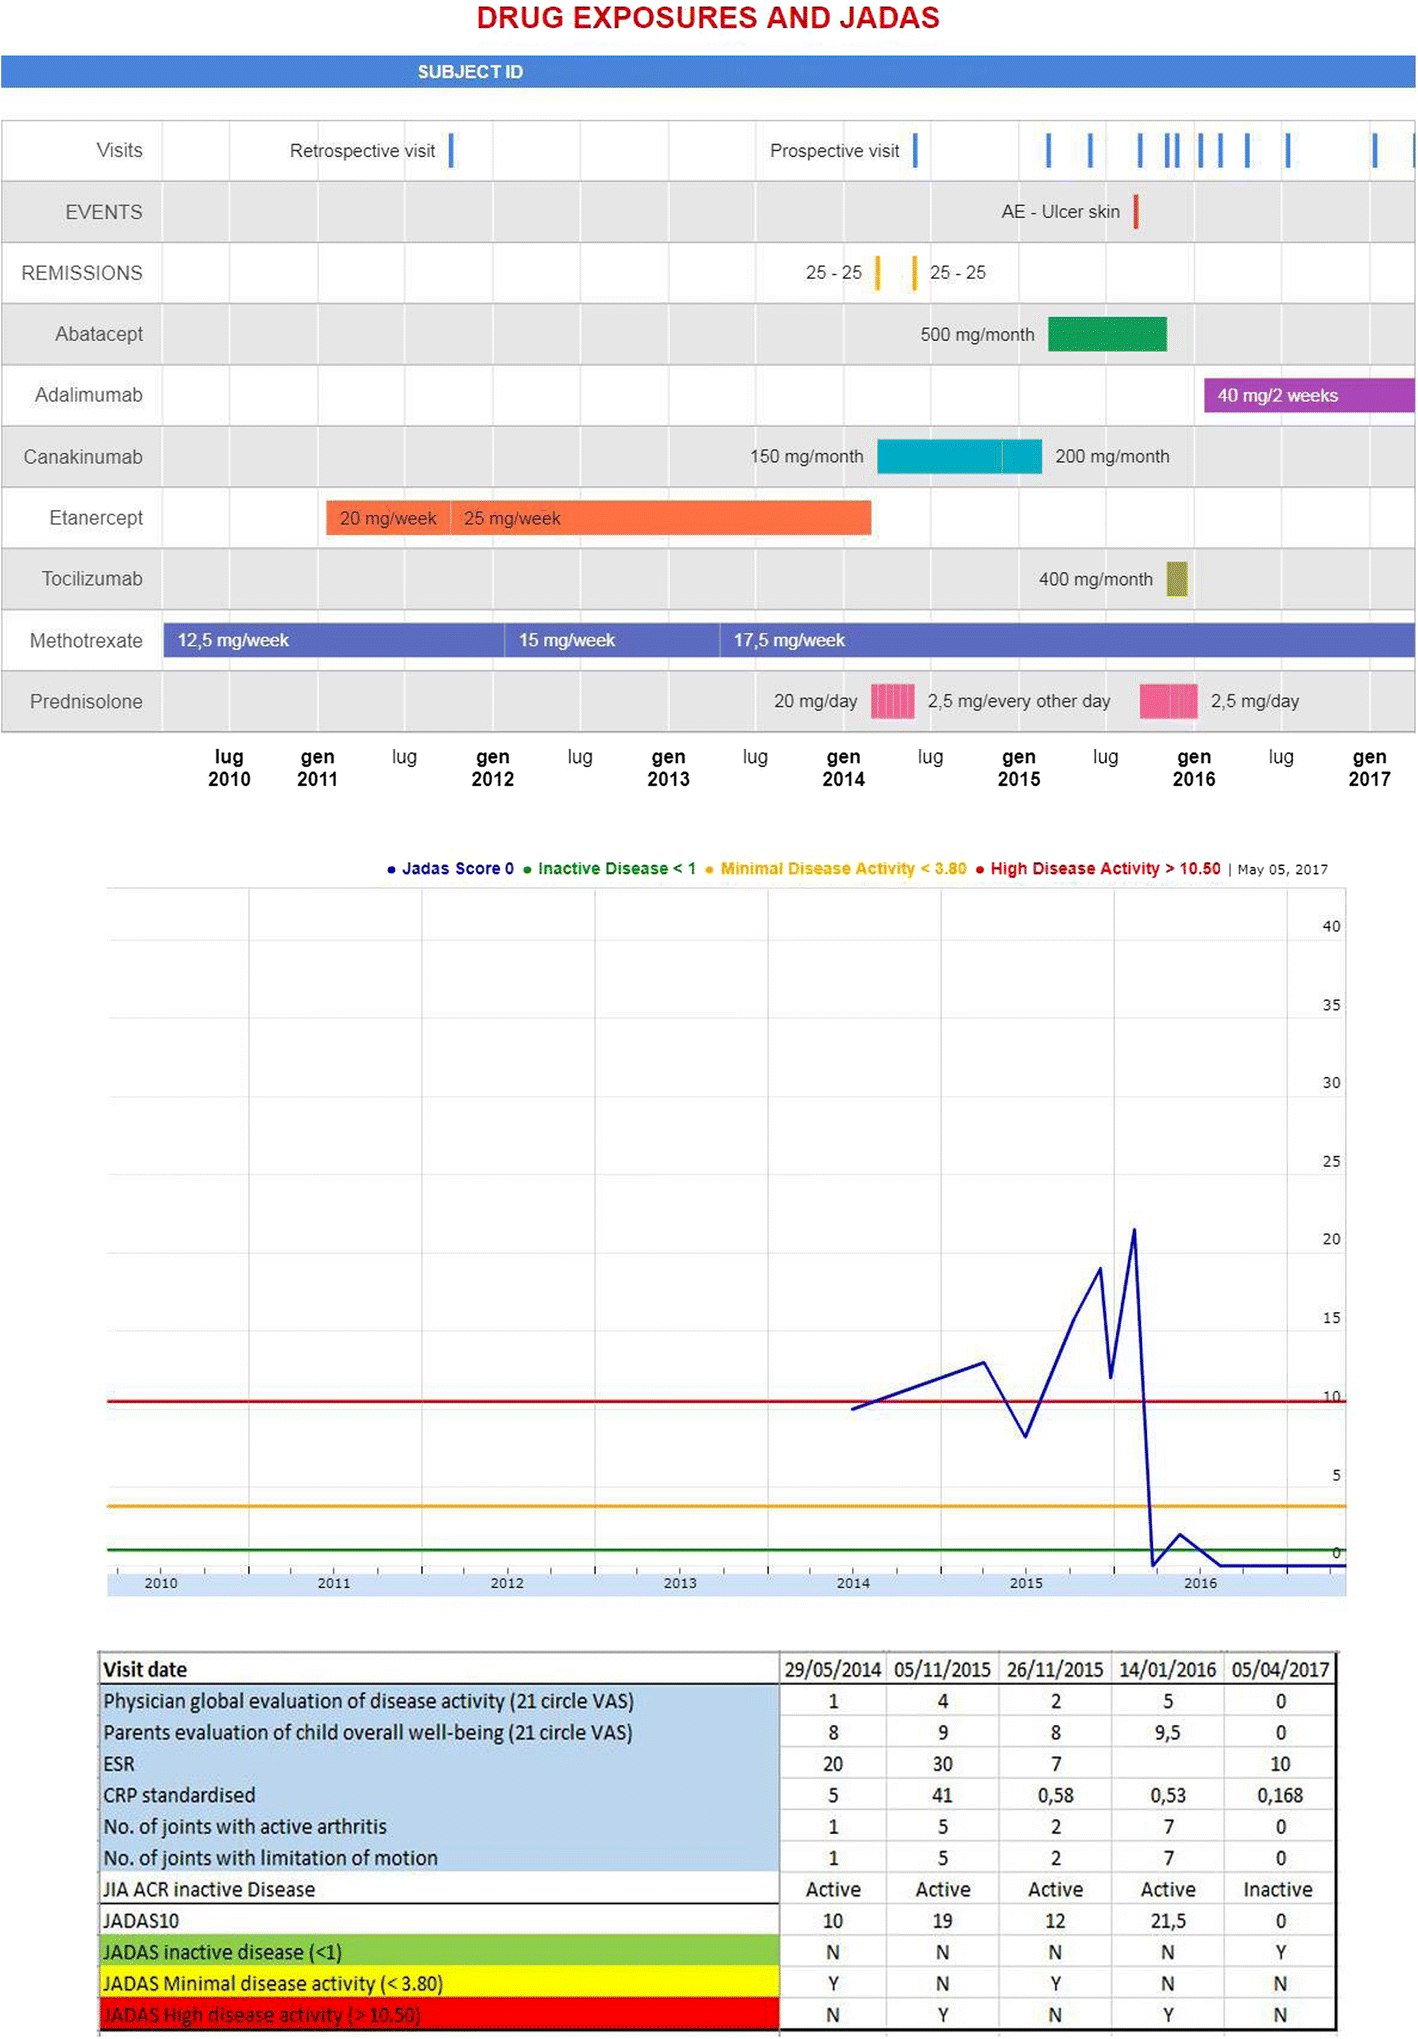This screenshot has width=1418, height=2039.
Task: Click the JIA ACR inactive Disease row label
Action: [x=209, y=1889]
